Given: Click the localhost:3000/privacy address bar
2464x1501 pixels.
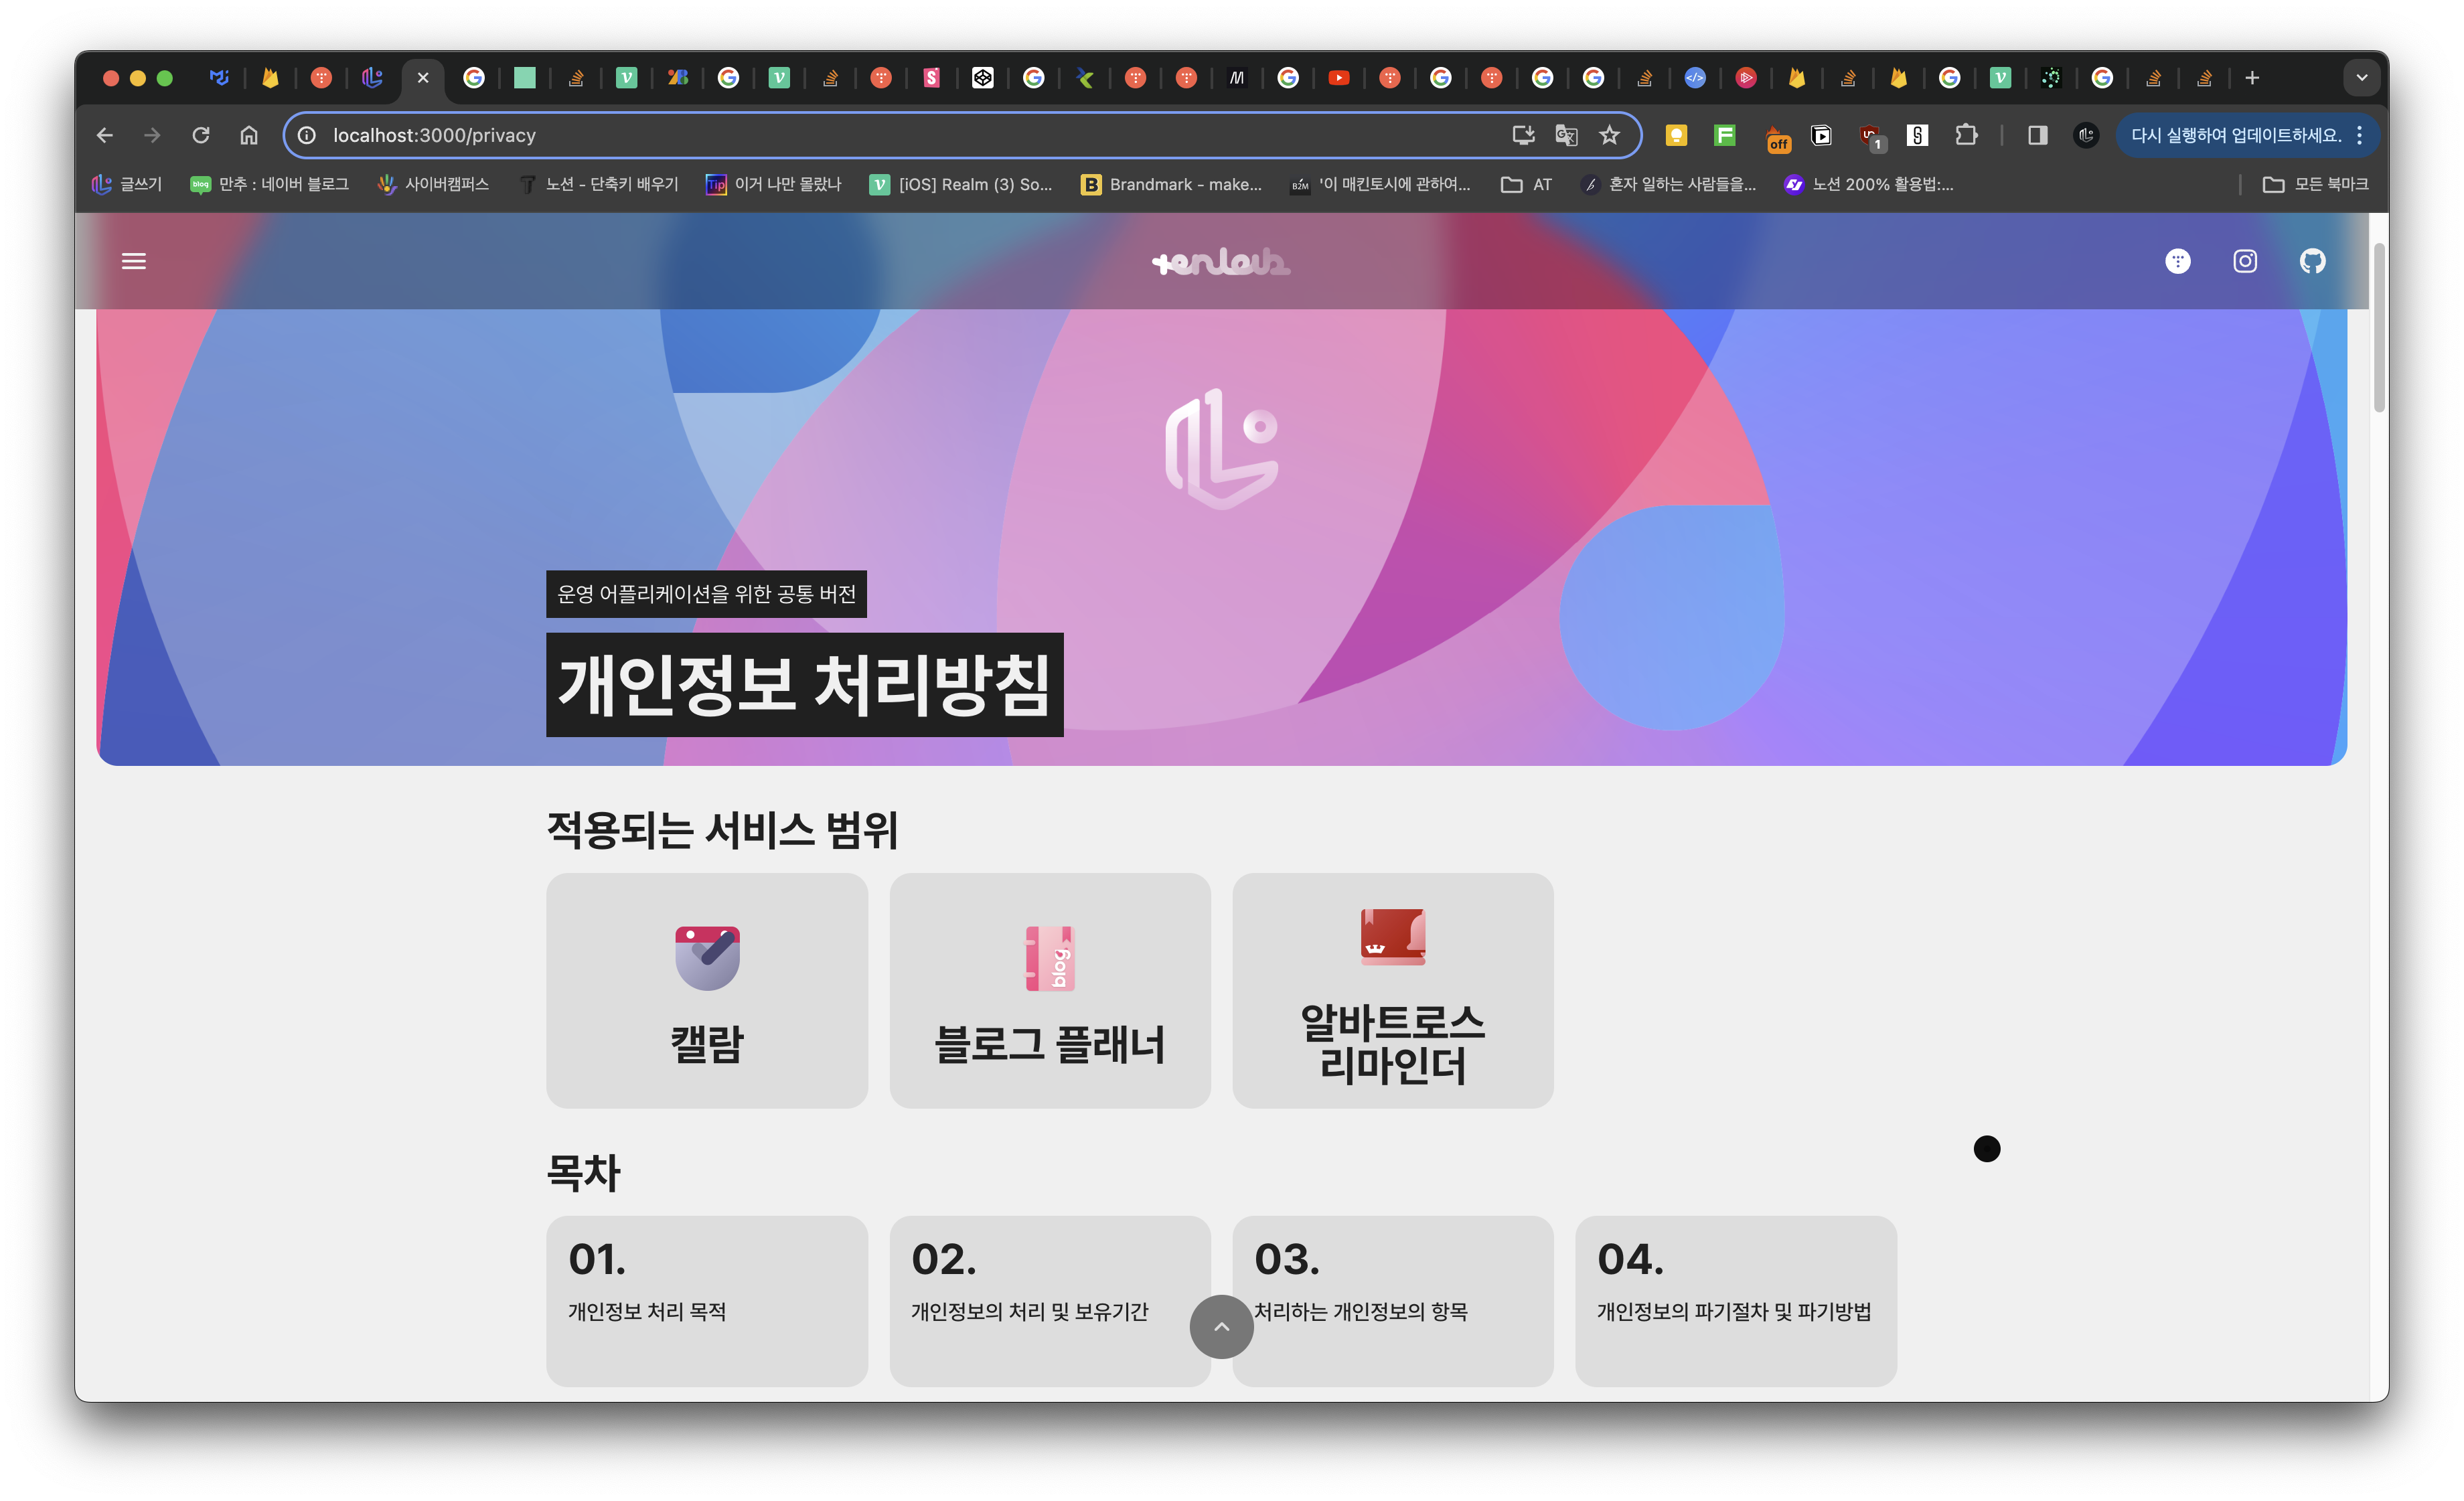Looking at the screenshot, I should point(900,135).
